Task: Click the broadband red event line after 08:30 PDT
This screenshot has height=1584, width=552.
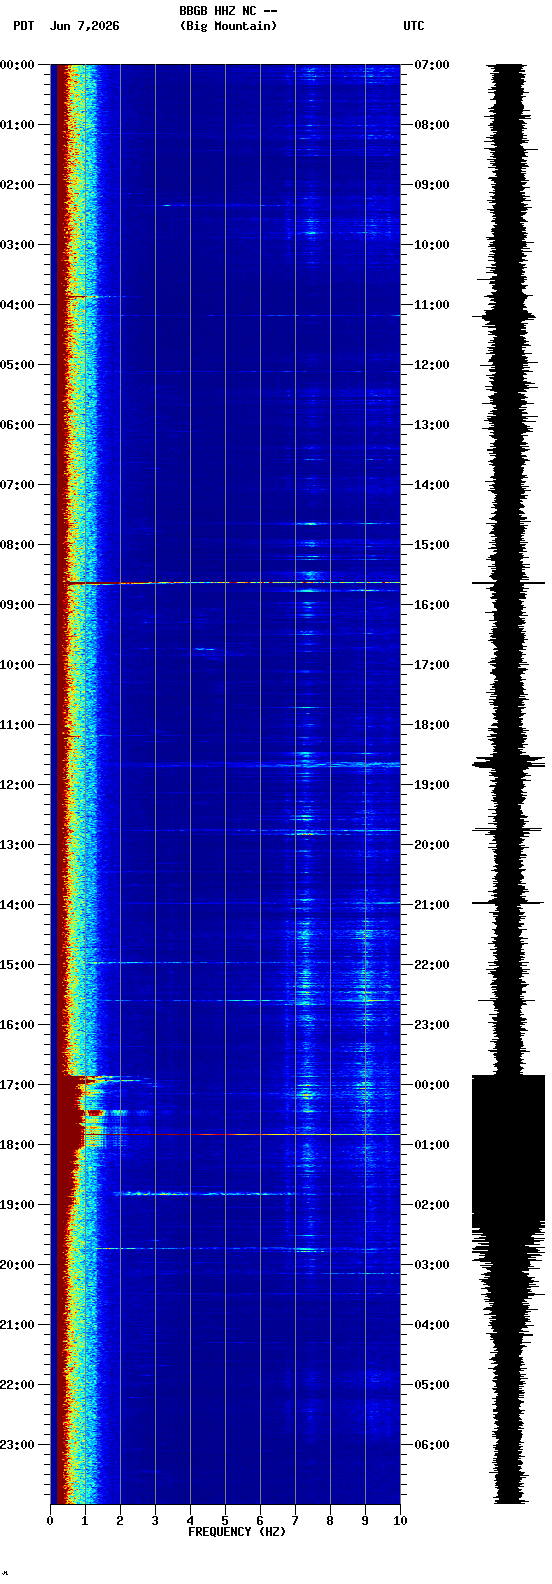Action: coord(233,582)
